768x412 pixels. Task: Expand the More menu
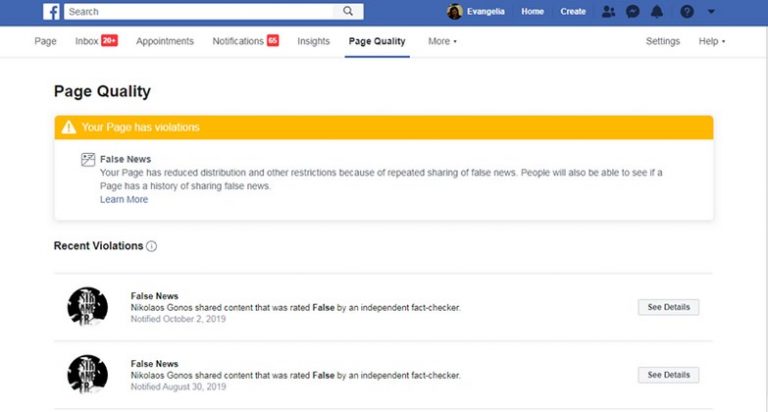(442, 41)
